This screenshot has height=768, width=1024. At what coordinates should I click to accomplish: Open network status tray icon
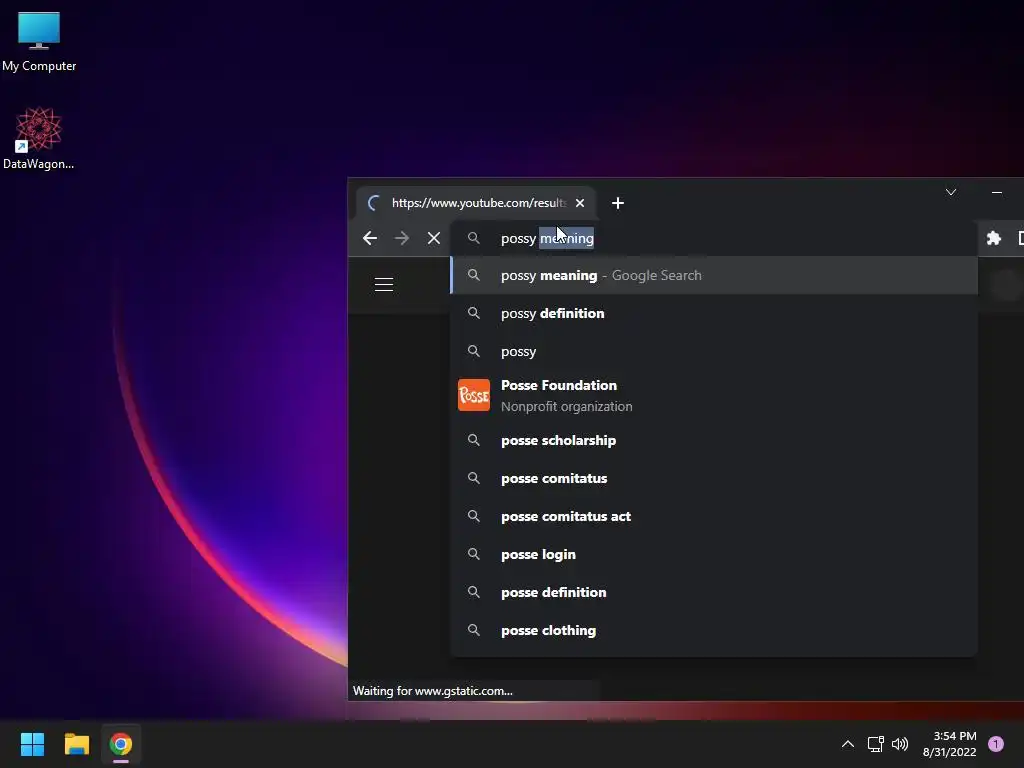click(875, 744)
